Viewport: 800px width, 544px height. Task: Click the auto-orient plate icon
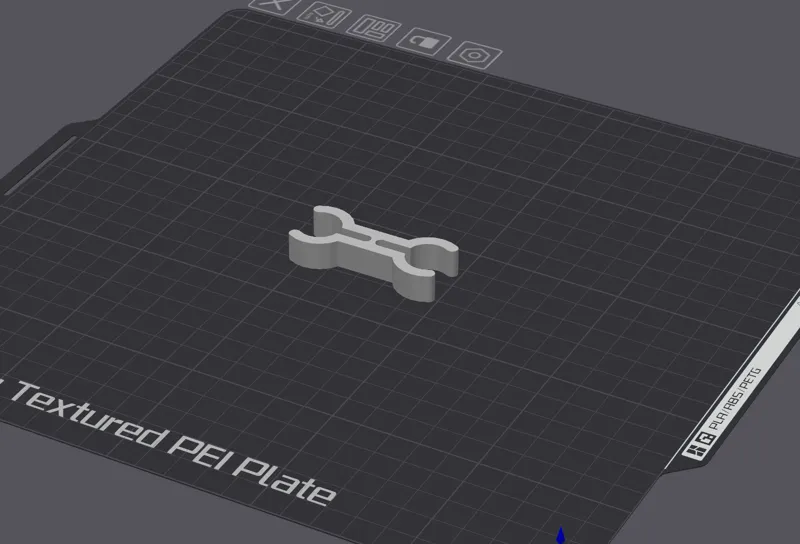click(x=324, y=15)
